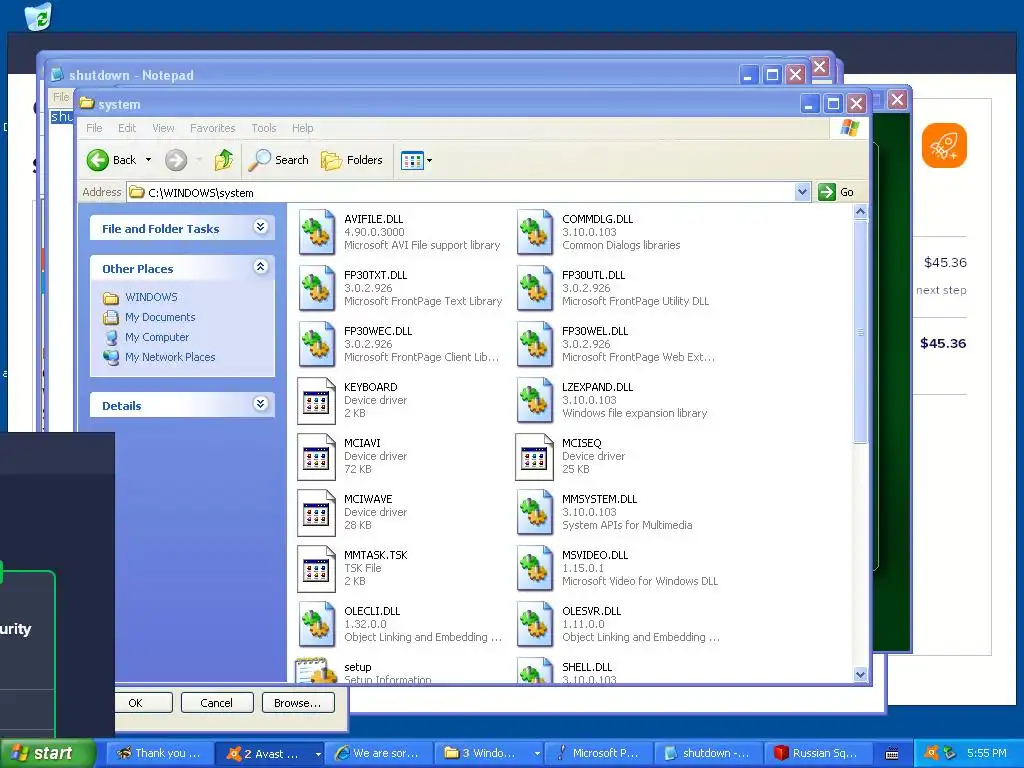Screen dimensions: 1024x768
Task: Select the setup information file name
Action: 357,667
